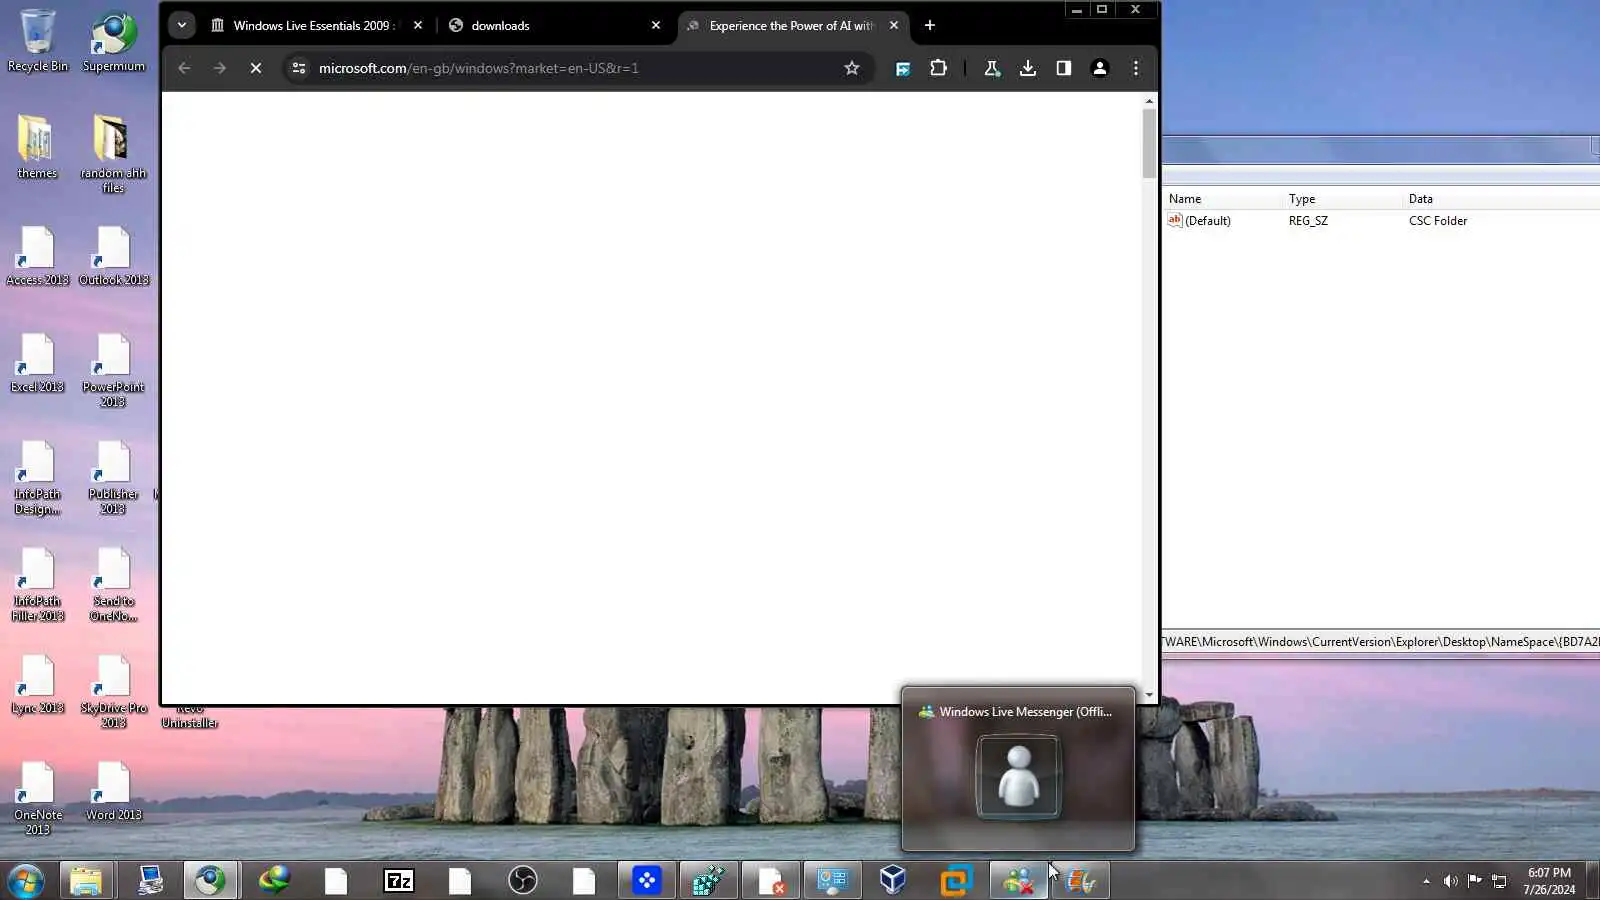Select the InfoPath Filler 2013 shortcut
The height and width of the screenshot is (900, 1600).
(38, 583)
